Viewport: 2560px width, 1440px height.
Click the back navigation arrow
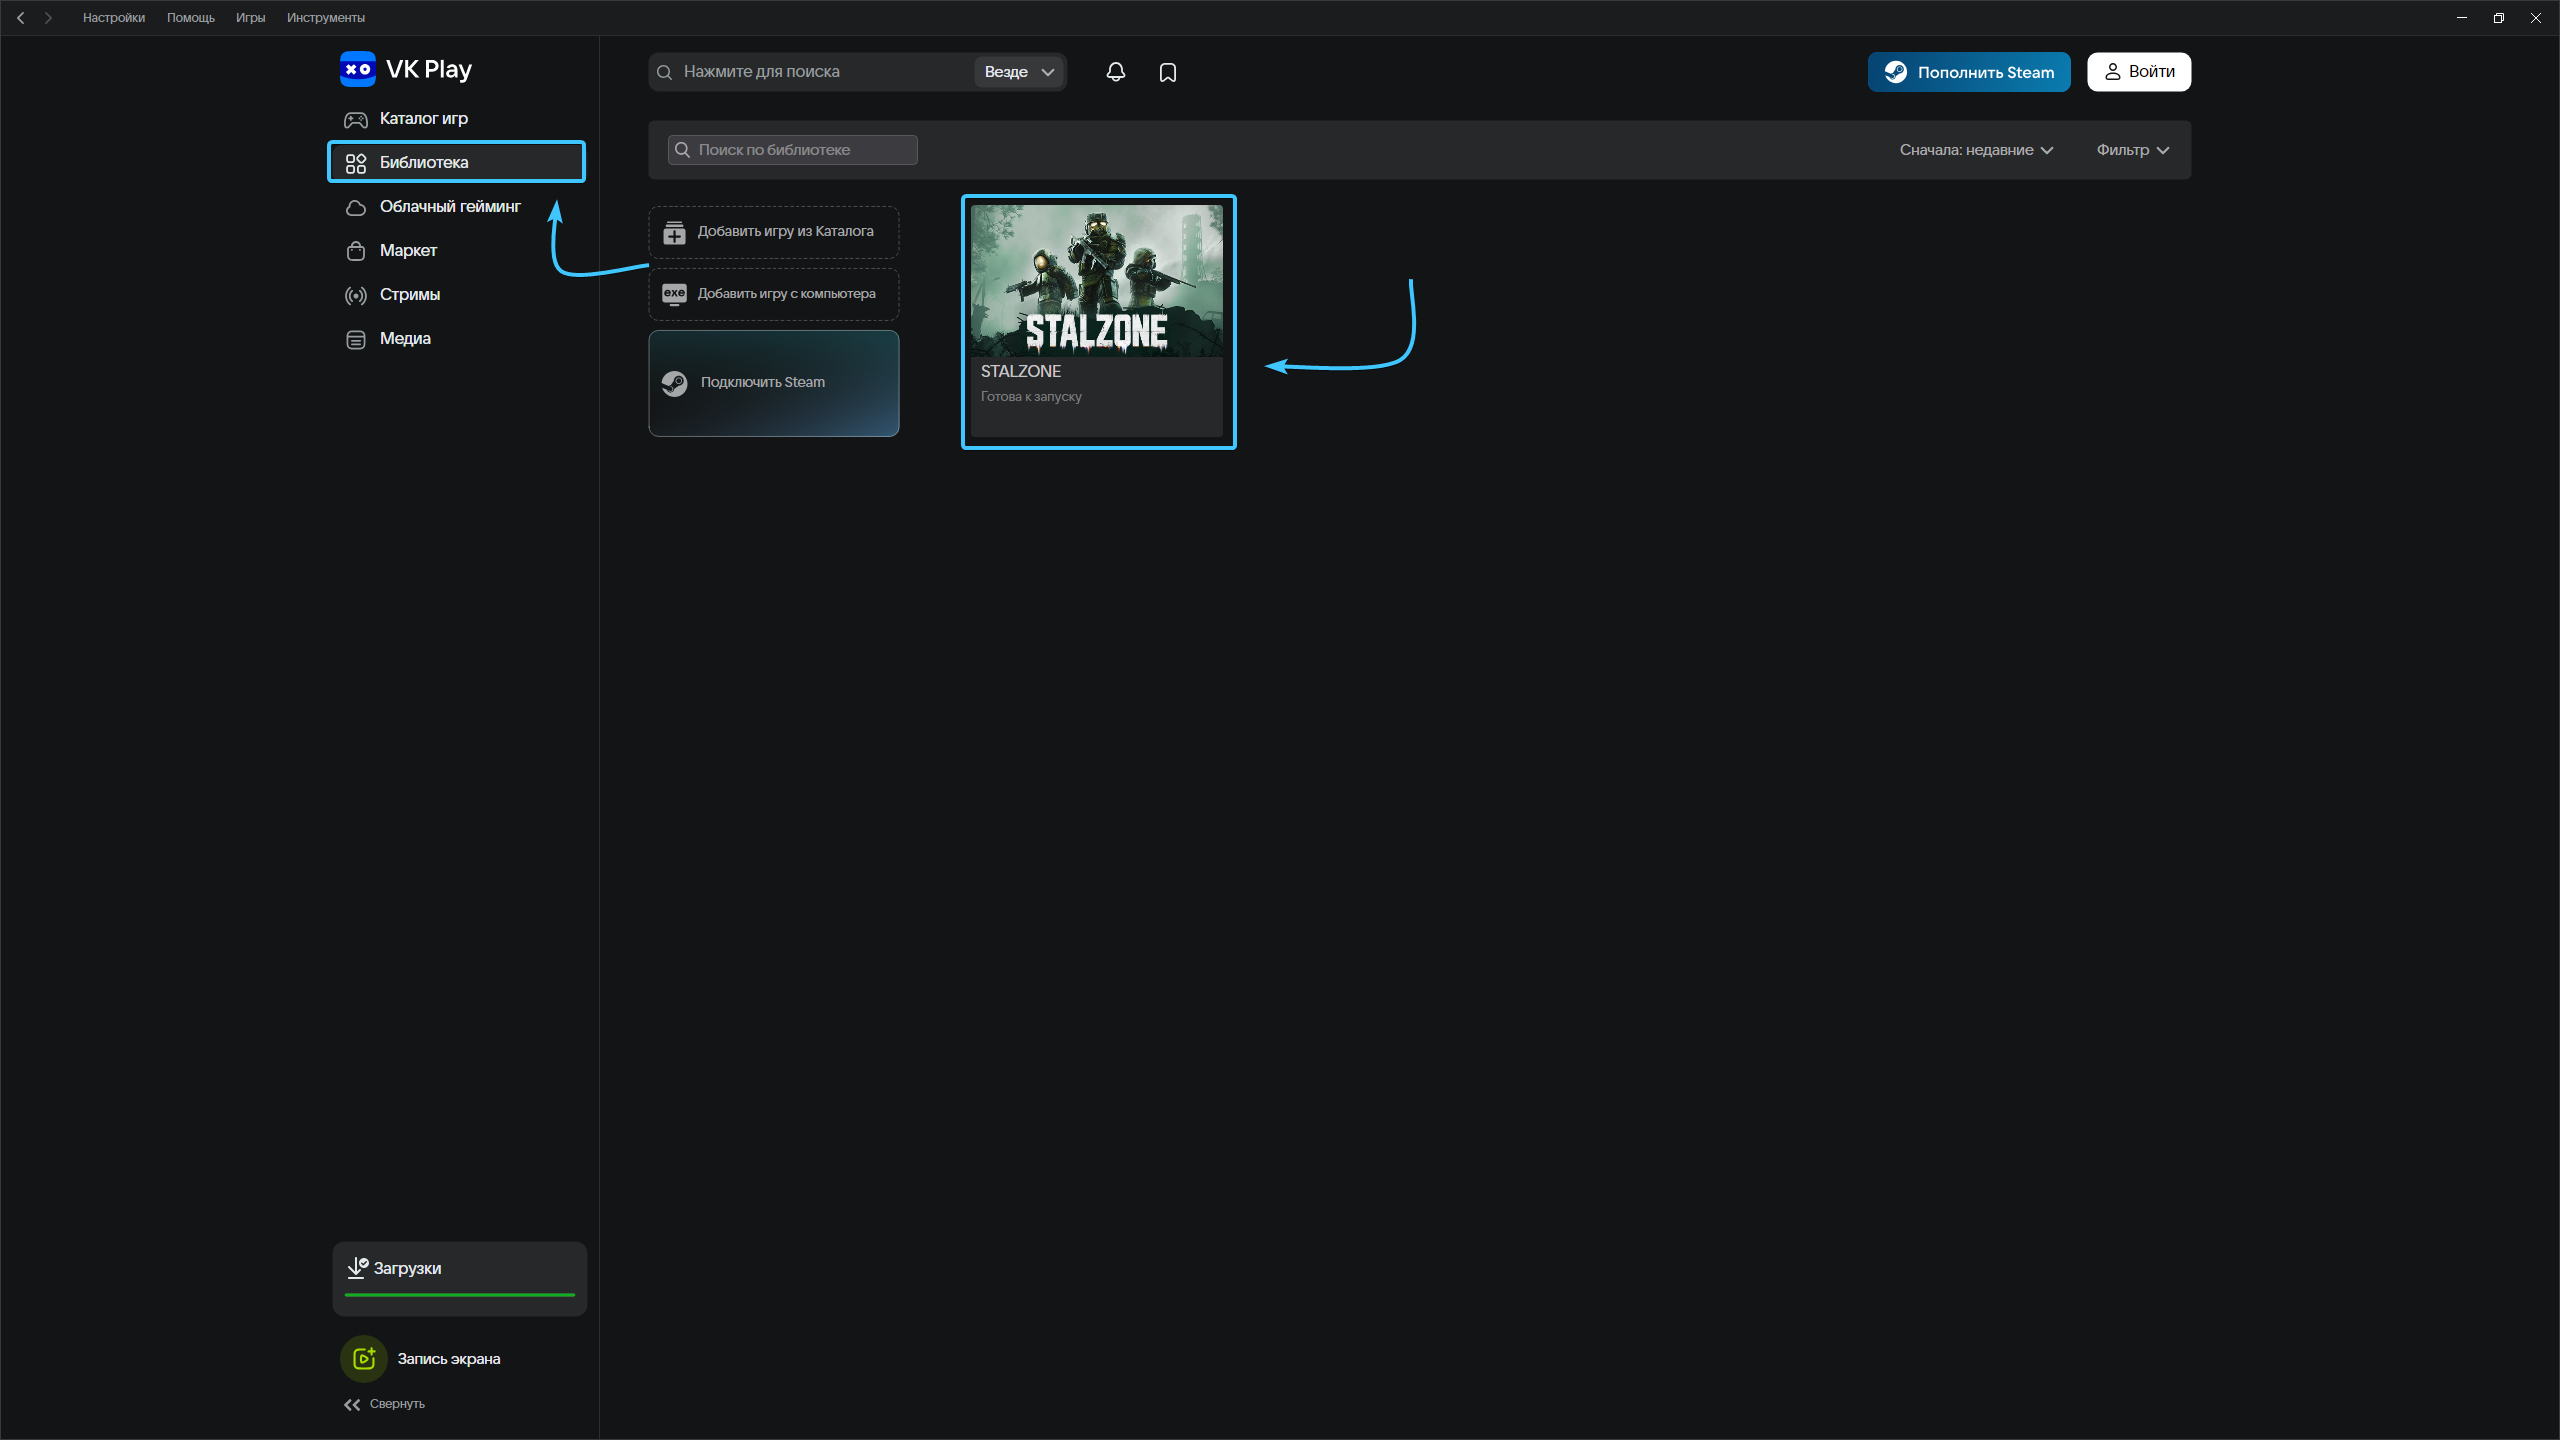point(20,18)
